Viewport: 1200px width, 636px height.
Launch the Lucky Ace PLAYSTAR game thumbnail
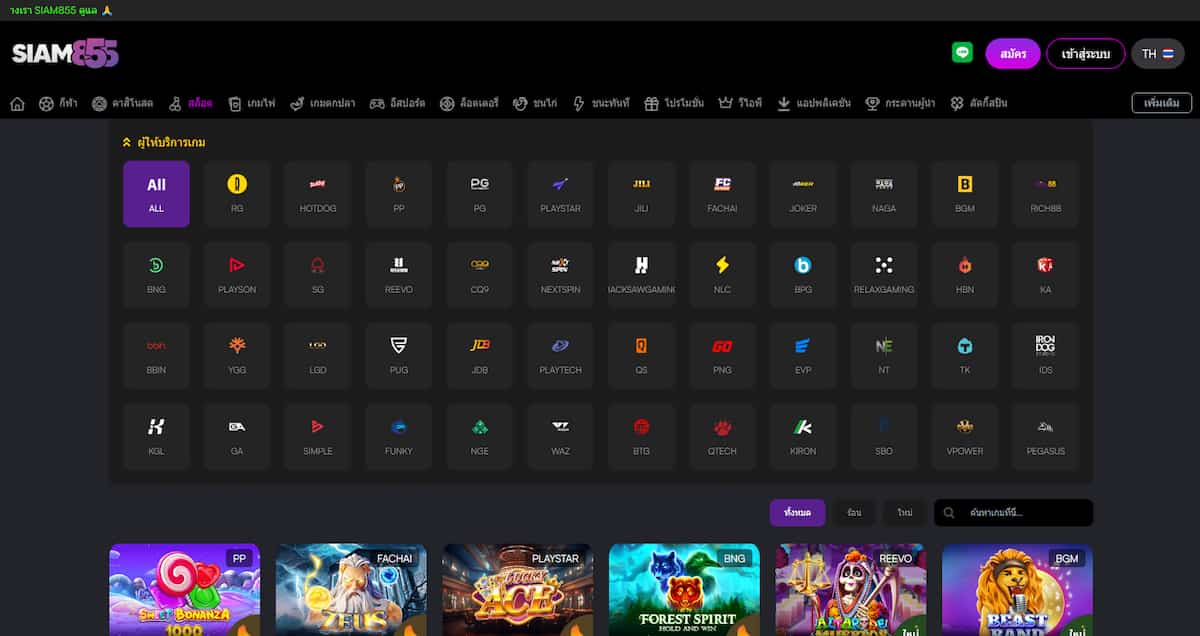518,590
